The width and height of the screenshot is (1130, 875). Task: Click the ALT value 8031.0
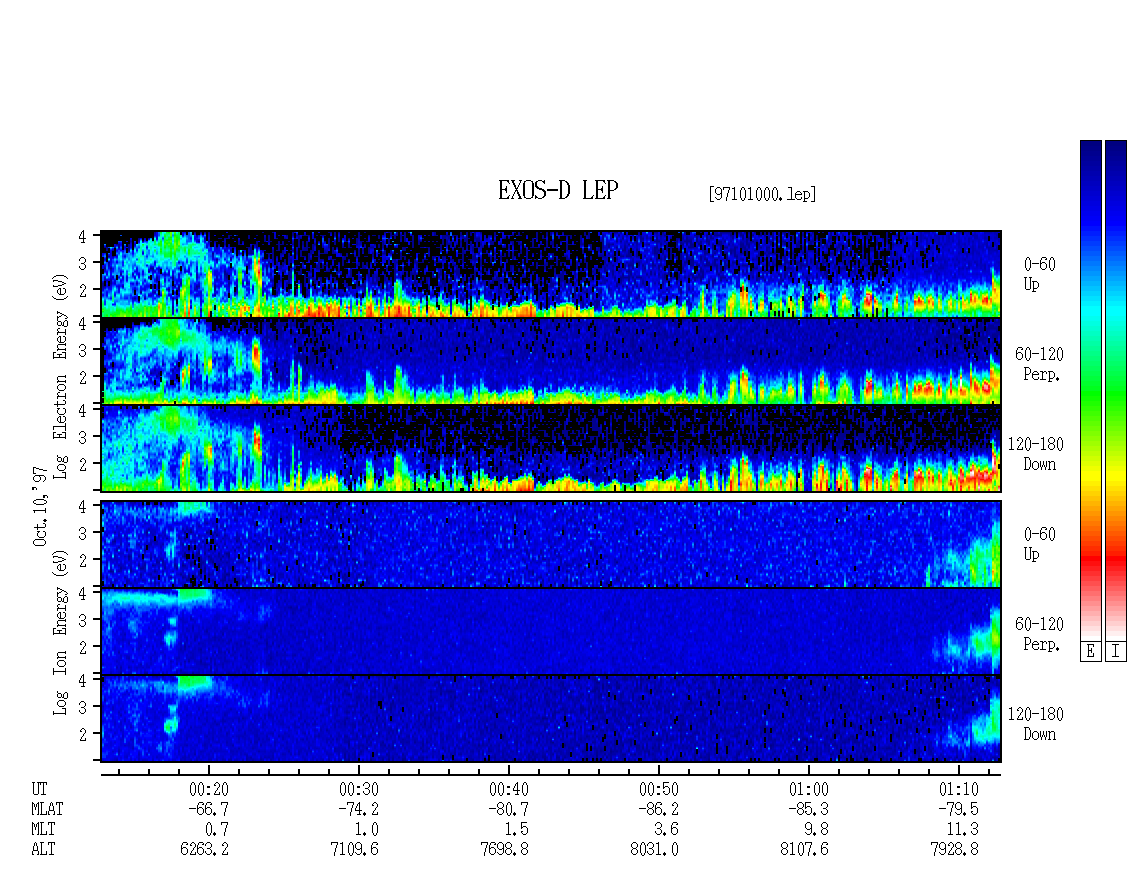pos(654,850)
